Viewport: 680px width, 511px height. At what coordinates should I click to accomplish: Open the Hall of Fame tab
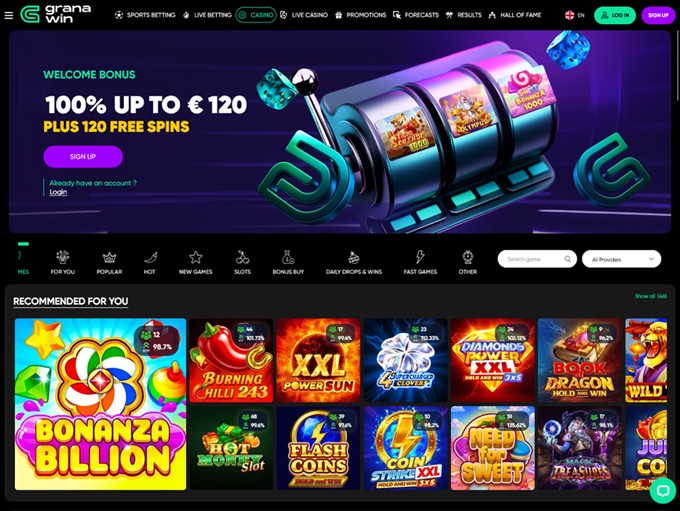tap(515, 15)
